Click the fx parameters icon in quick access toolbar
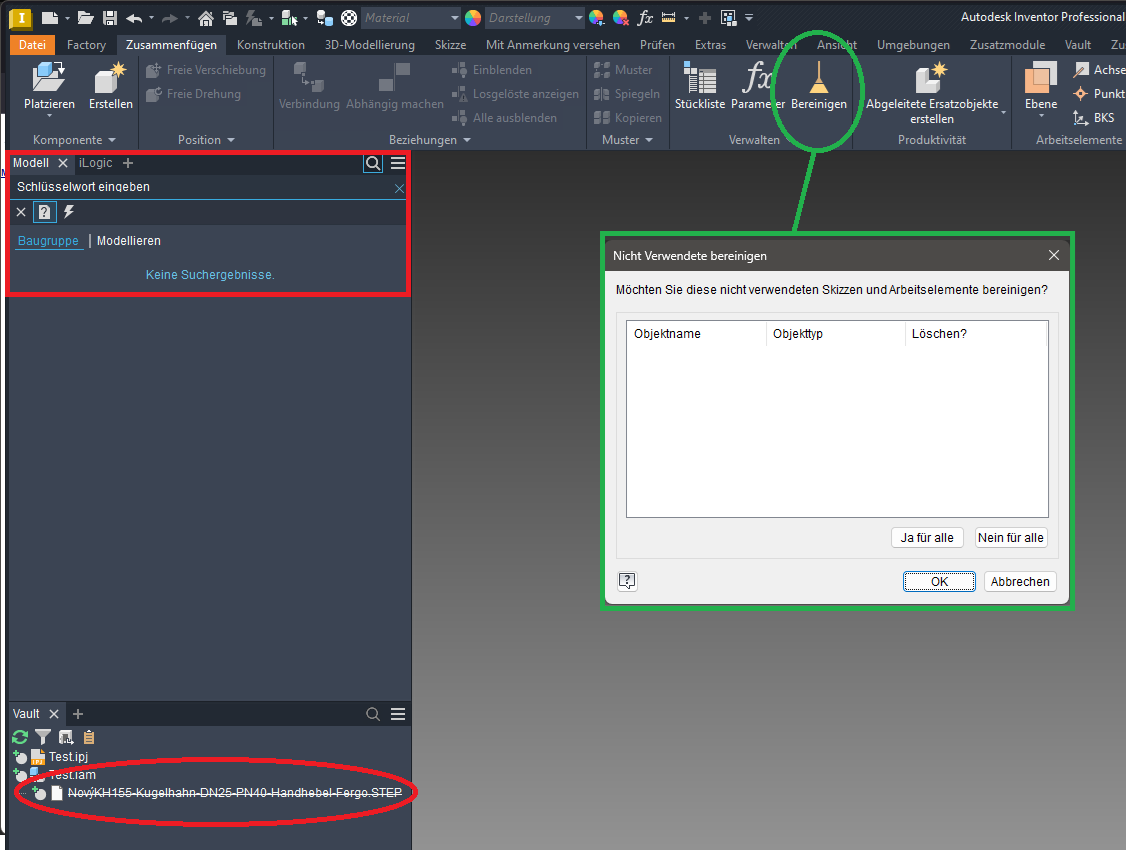This screenshot has width=1126, height=850. tap(645, 18)
